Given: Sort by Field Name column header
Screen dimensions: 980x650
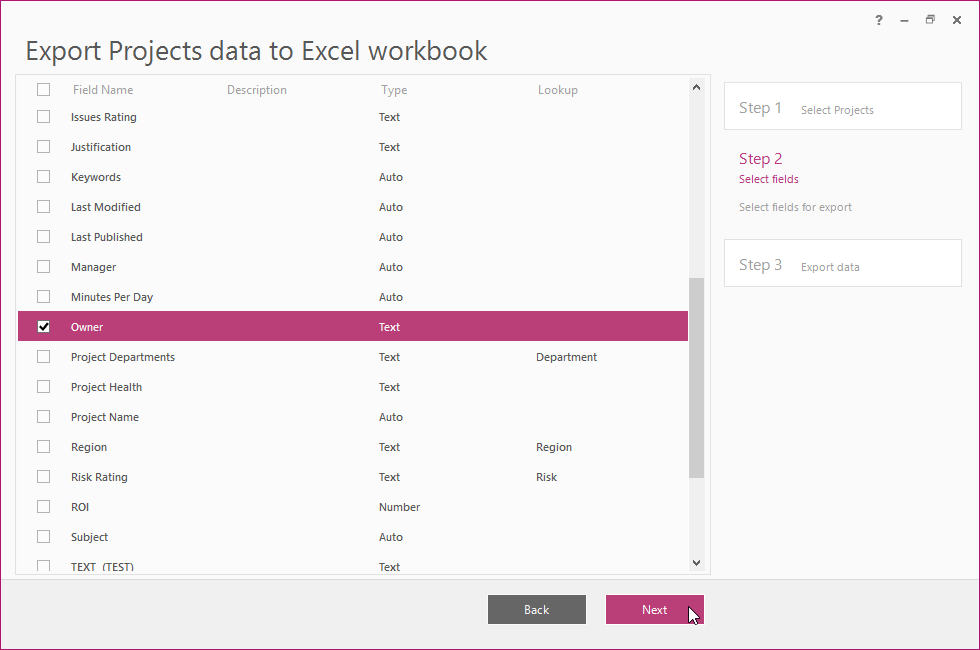Looking at the screenshot, I should pyautogui.click(x=103, y=90).
